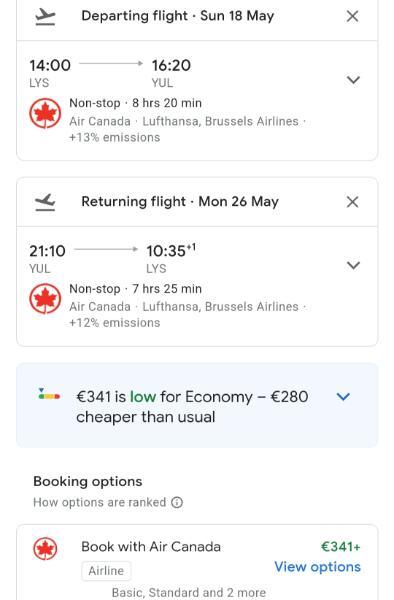Expand departing flight LYS to YUL details
The image size is (394, 600).
pyautogui.click(x=353, y=80)
